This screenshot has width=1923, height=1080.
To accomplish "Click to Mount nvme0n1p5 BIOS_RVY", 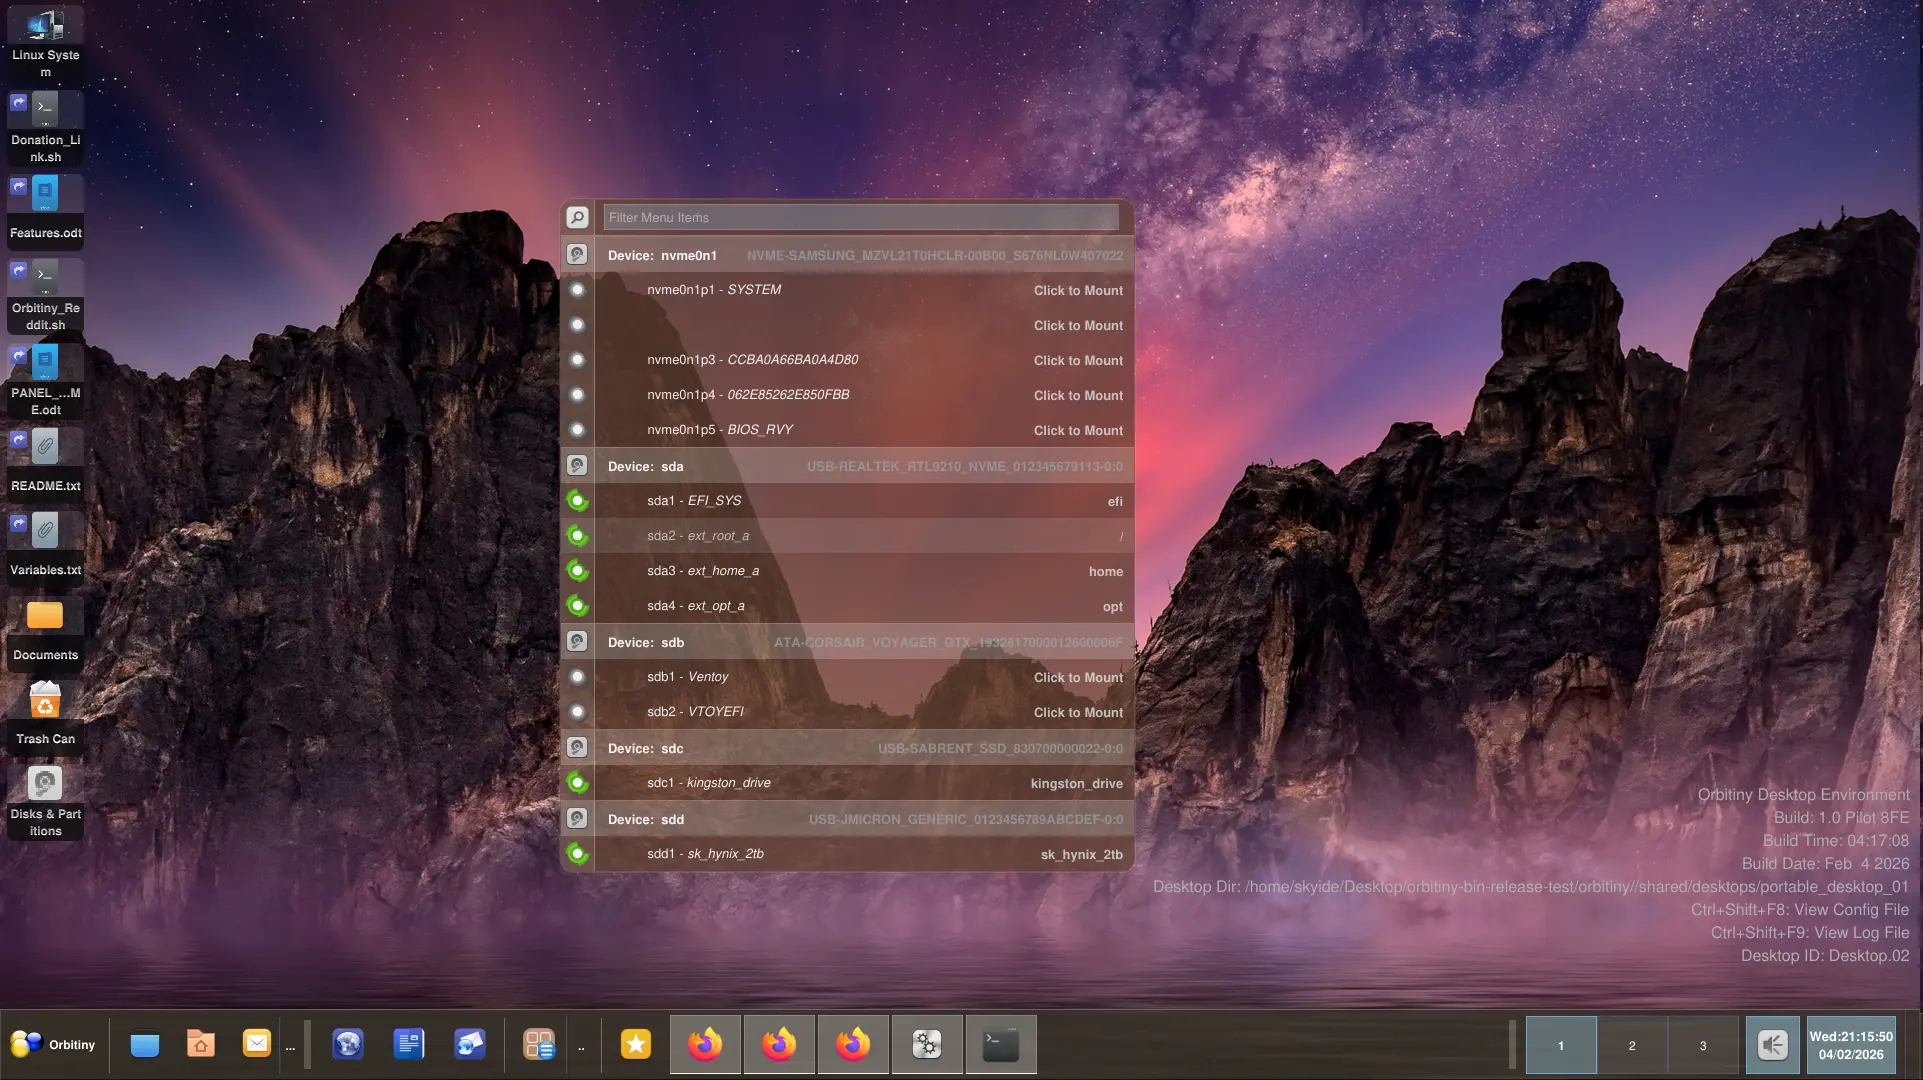I will [x=1078, y=430].
